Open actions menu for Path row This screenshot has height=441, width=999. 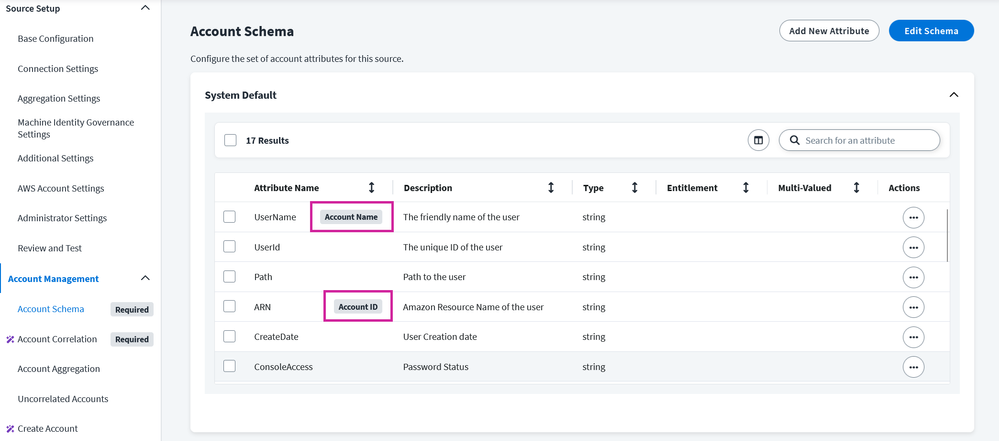click(x=914, y=277)
